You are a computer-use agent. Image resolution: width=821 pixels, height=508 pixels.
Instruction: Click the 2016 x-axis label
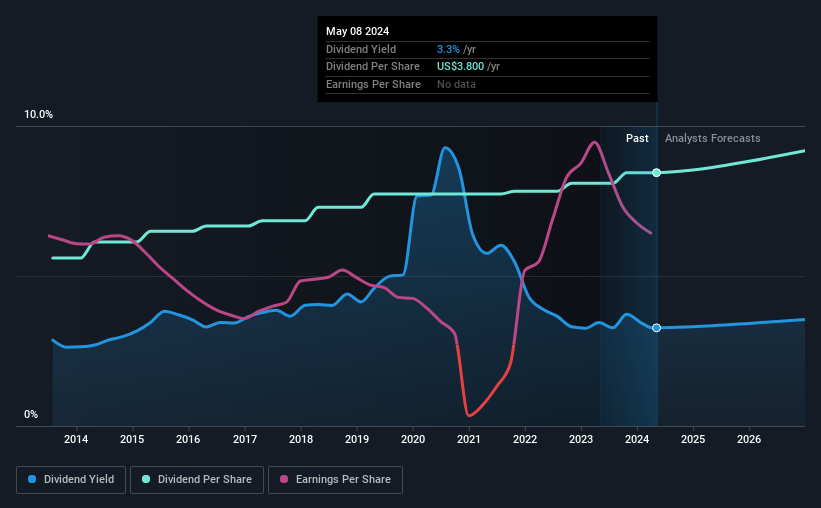tap(188, 439)
